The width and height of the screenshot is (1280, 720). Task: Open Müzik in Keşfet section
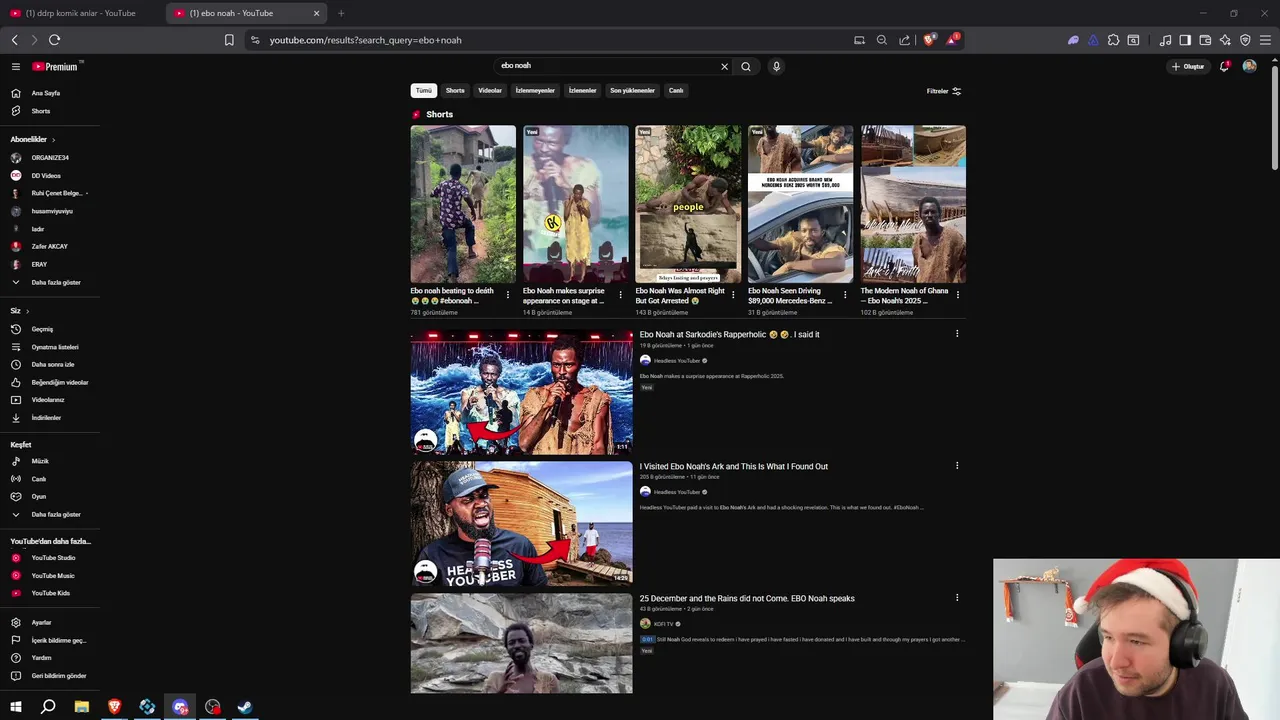coord(50,461)
